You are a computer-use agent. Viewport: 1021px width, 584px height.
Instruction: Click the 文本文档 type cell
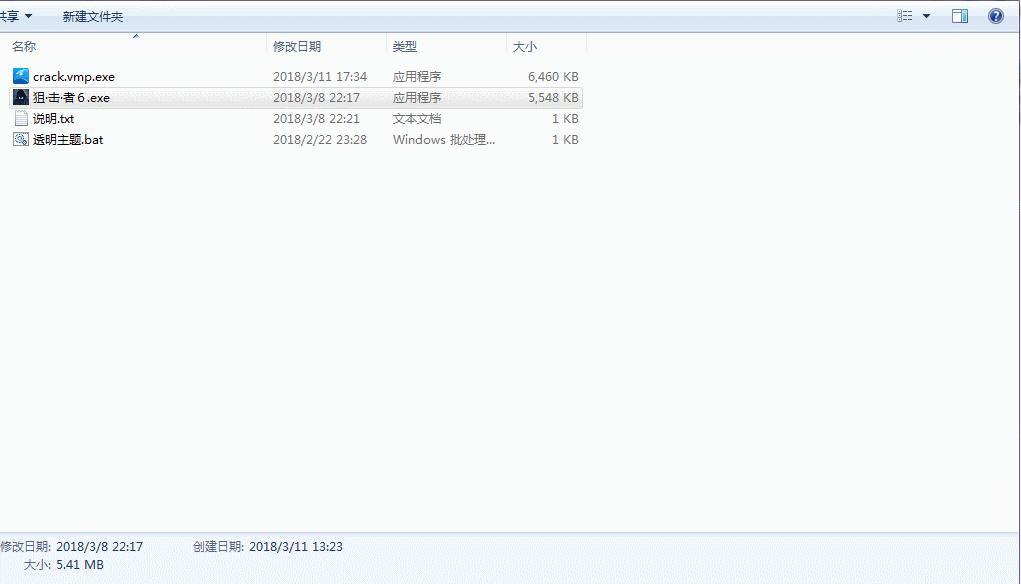click(x=417, y=118)
